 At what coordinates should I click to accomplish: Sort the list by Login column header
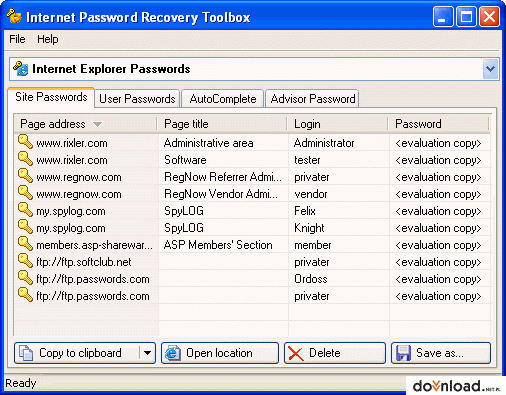[x=338, y=124]
